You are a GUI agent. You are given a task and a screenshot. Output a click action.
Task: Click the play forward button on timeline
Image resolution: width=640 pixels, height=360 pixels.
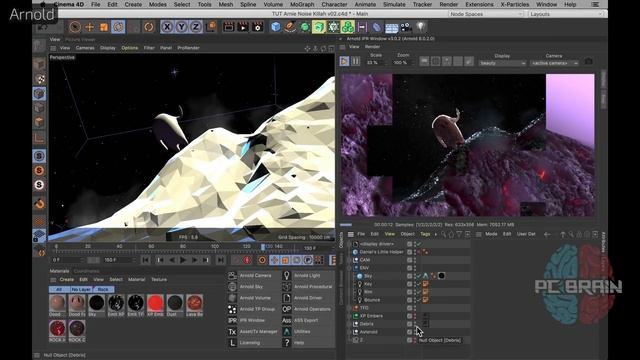click(x=183, y=260)
